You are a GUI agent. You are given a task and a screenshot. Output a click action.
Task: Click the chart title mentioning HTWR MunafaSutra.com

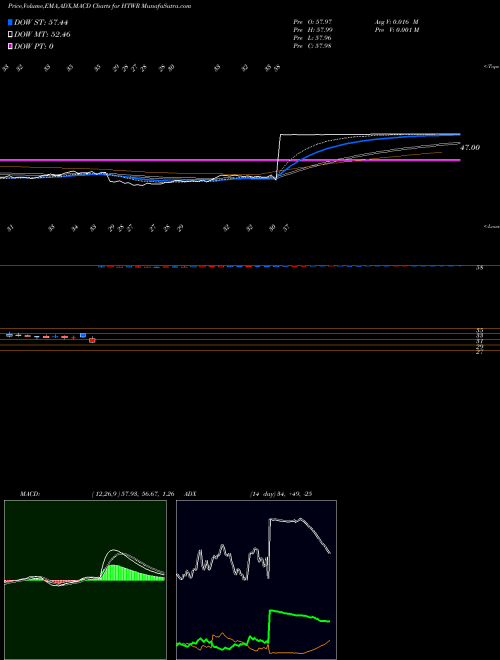pyautogui.click(x=99, y=7)
